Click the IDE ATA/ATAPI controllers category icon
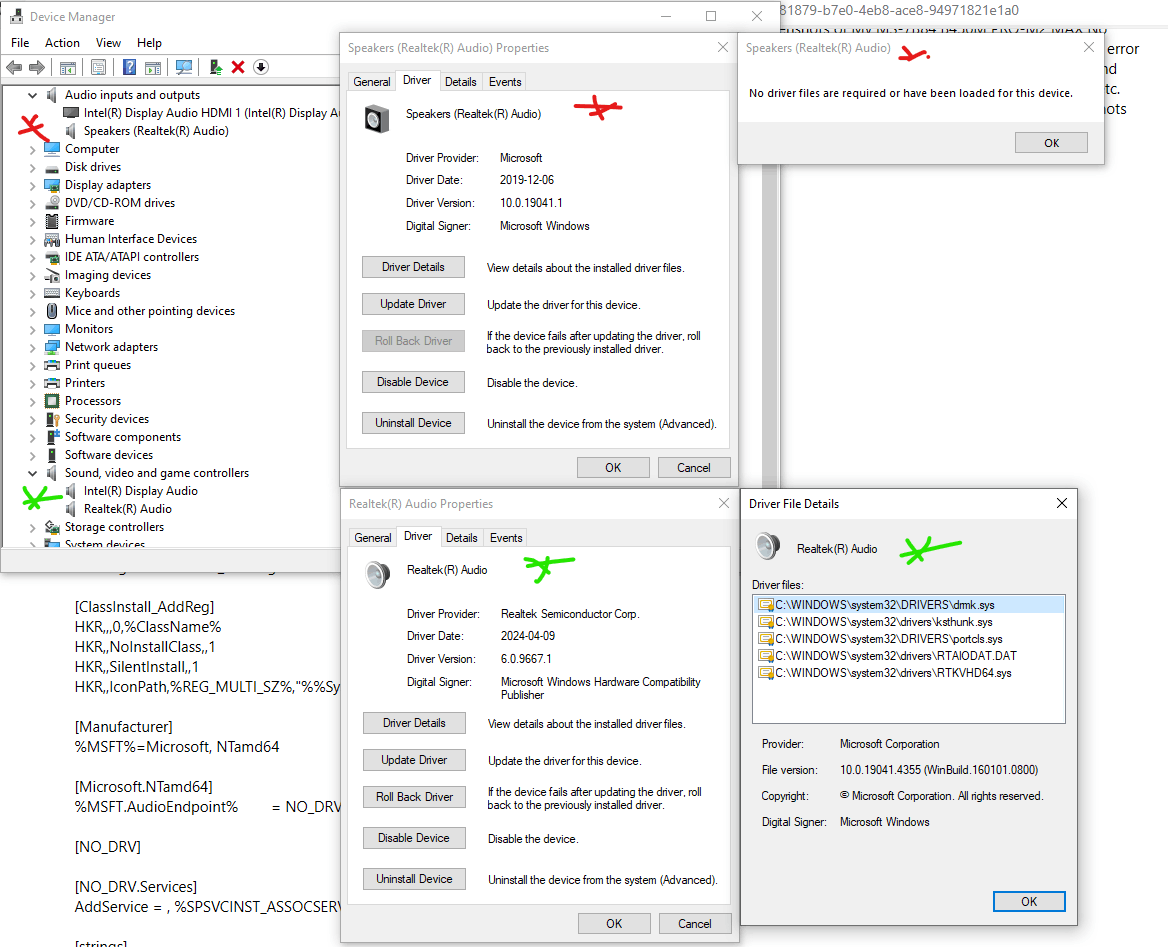The height and width of the screenshot is (947, 1168). point(52,257)
